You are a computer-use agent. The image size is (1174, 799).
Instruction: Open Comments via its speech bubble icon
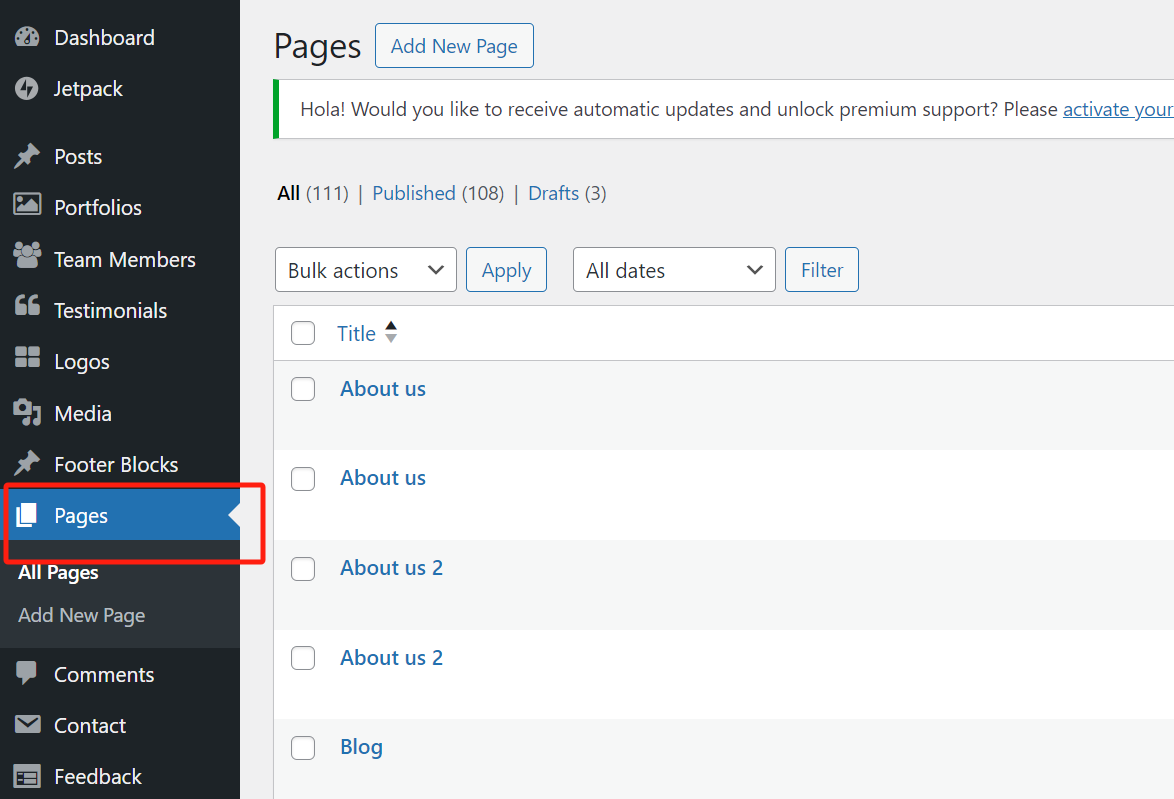[x=27, y=674]
